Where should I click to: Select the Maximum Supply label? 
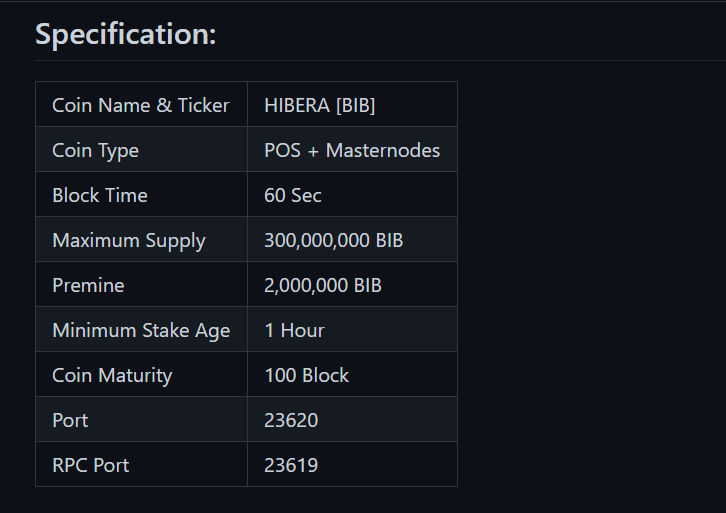129,241
